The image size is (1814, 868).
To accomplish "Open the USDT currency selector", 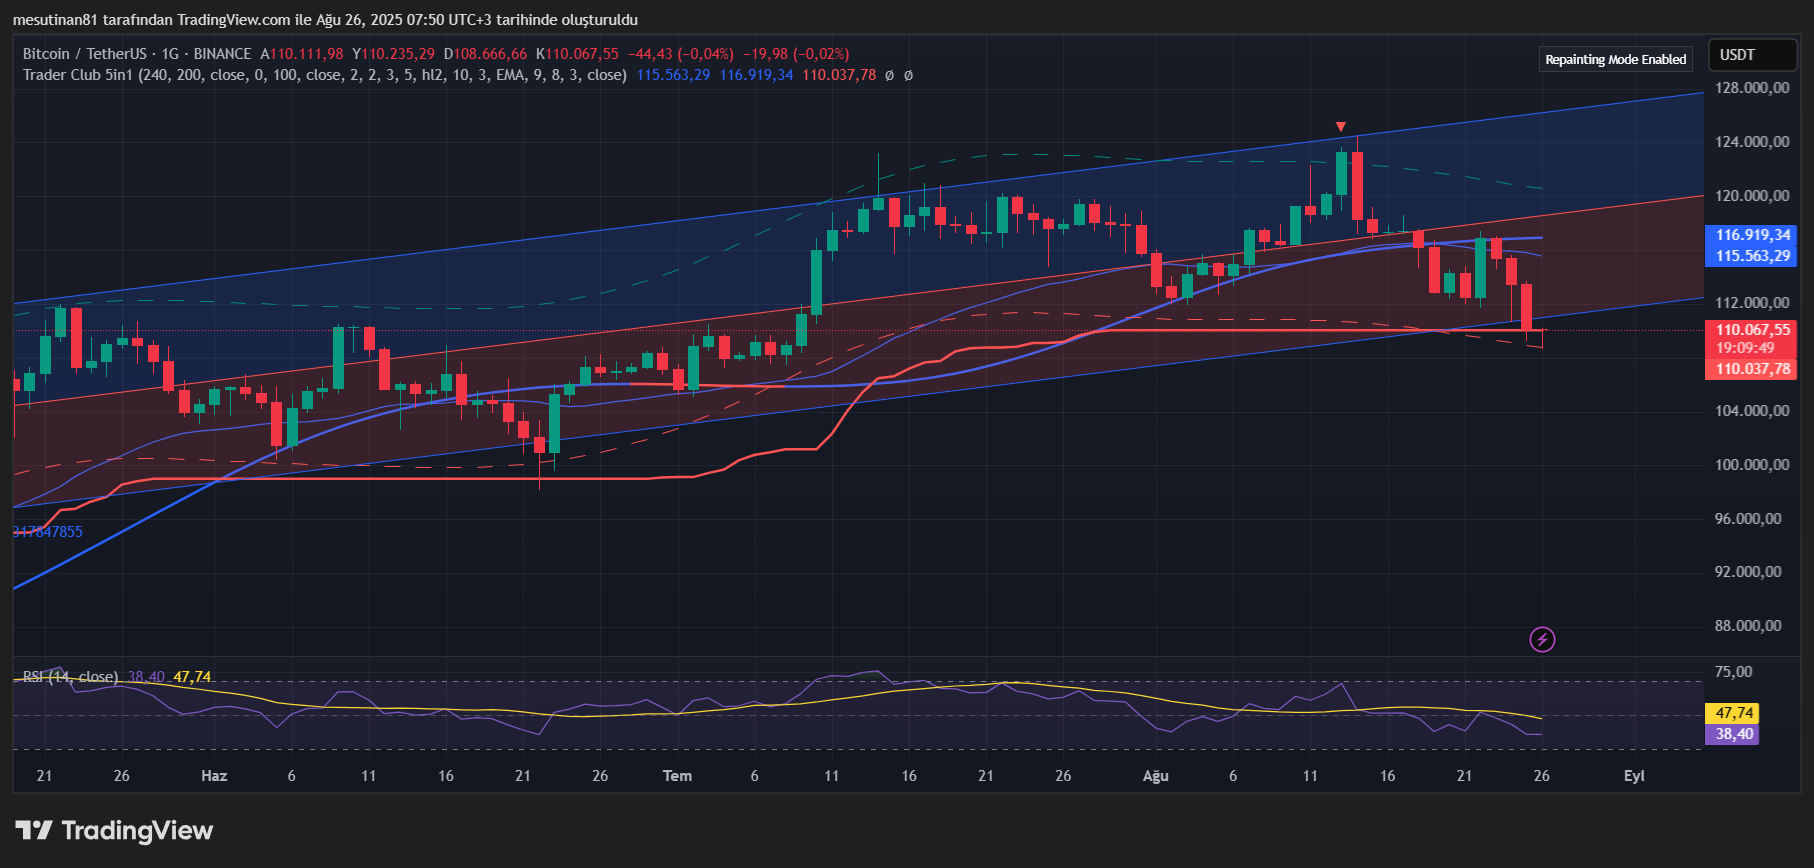I will point(1751,55).
